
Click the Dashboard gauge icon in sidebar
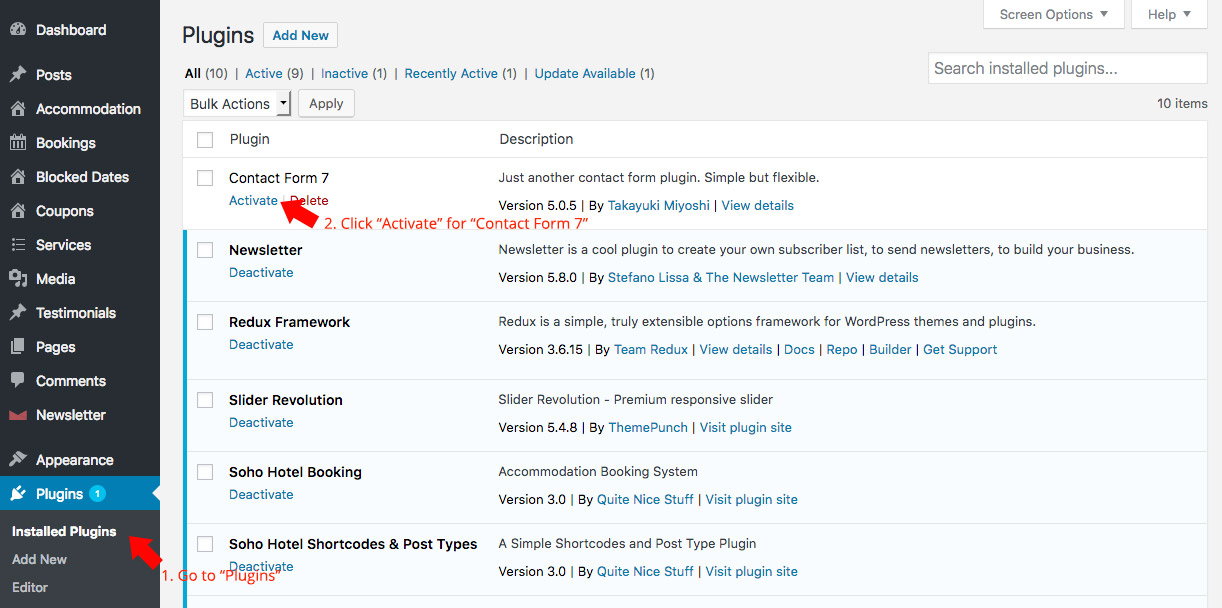[18, 30]
